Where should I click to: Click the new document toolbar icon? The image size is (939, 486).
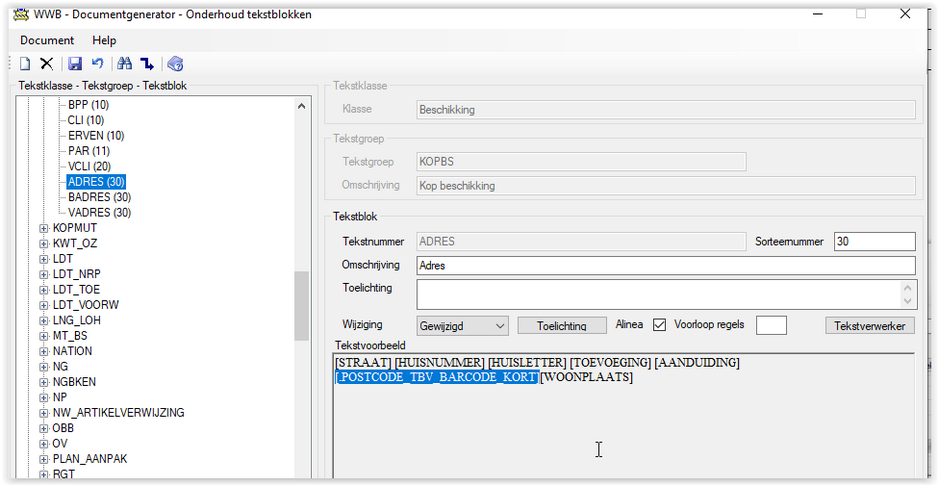pos(25,63)
